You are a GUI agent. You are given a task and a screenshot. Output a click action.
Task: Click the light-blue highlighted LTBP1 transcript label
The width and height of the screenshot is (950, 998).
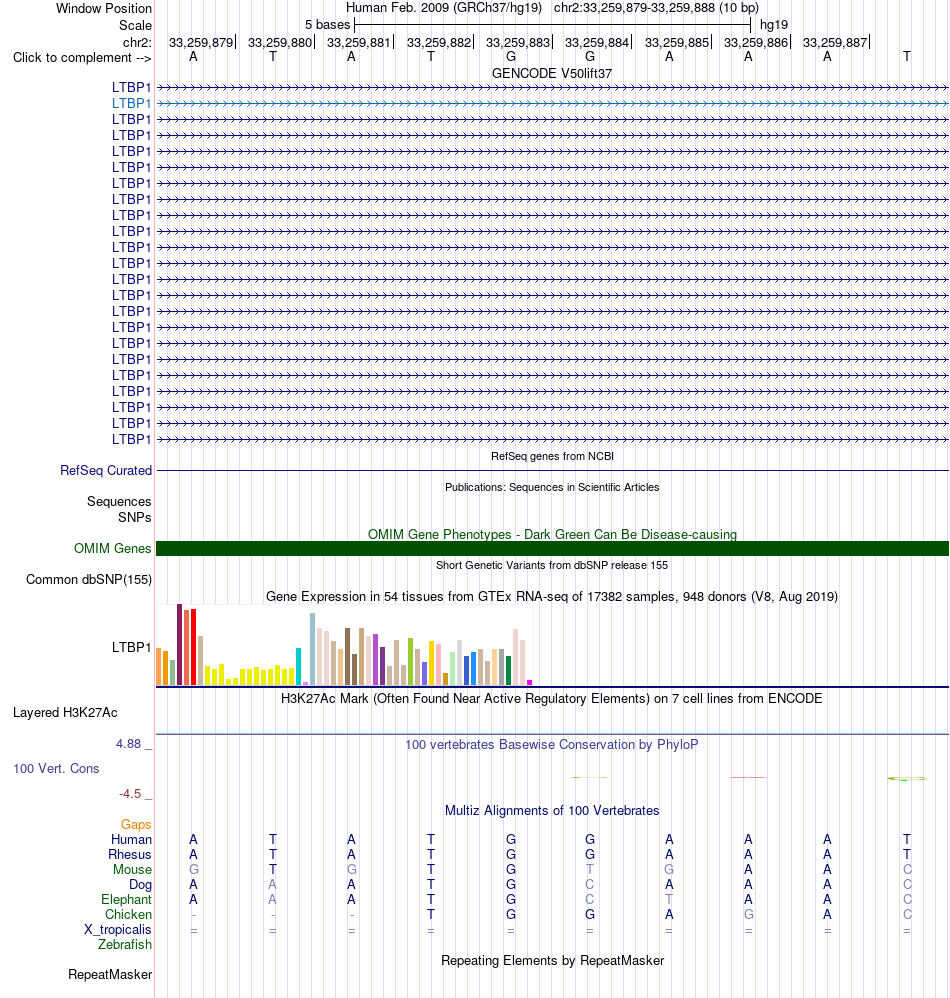coord(132,103)
